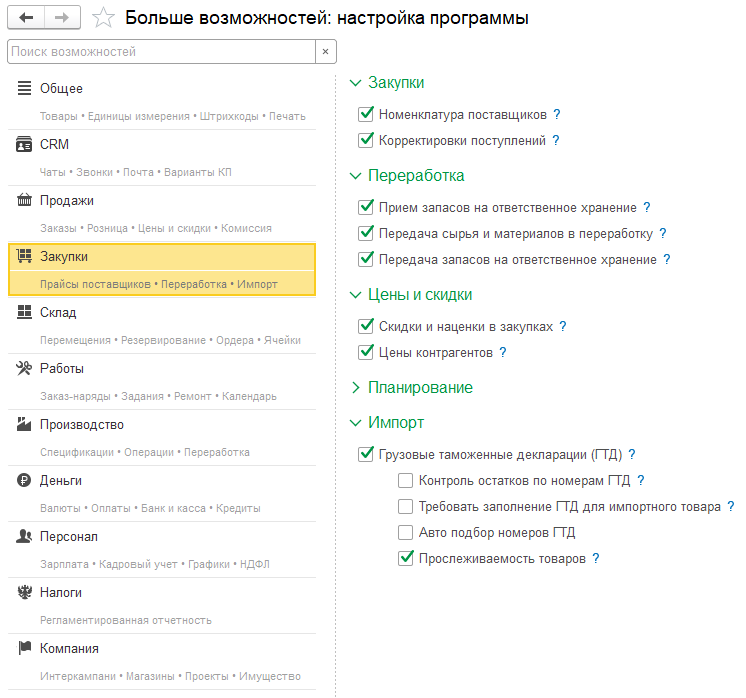Click the Импорт section heading
The width and height of the screenshot is (746, 698).
(x=396, y=423)
